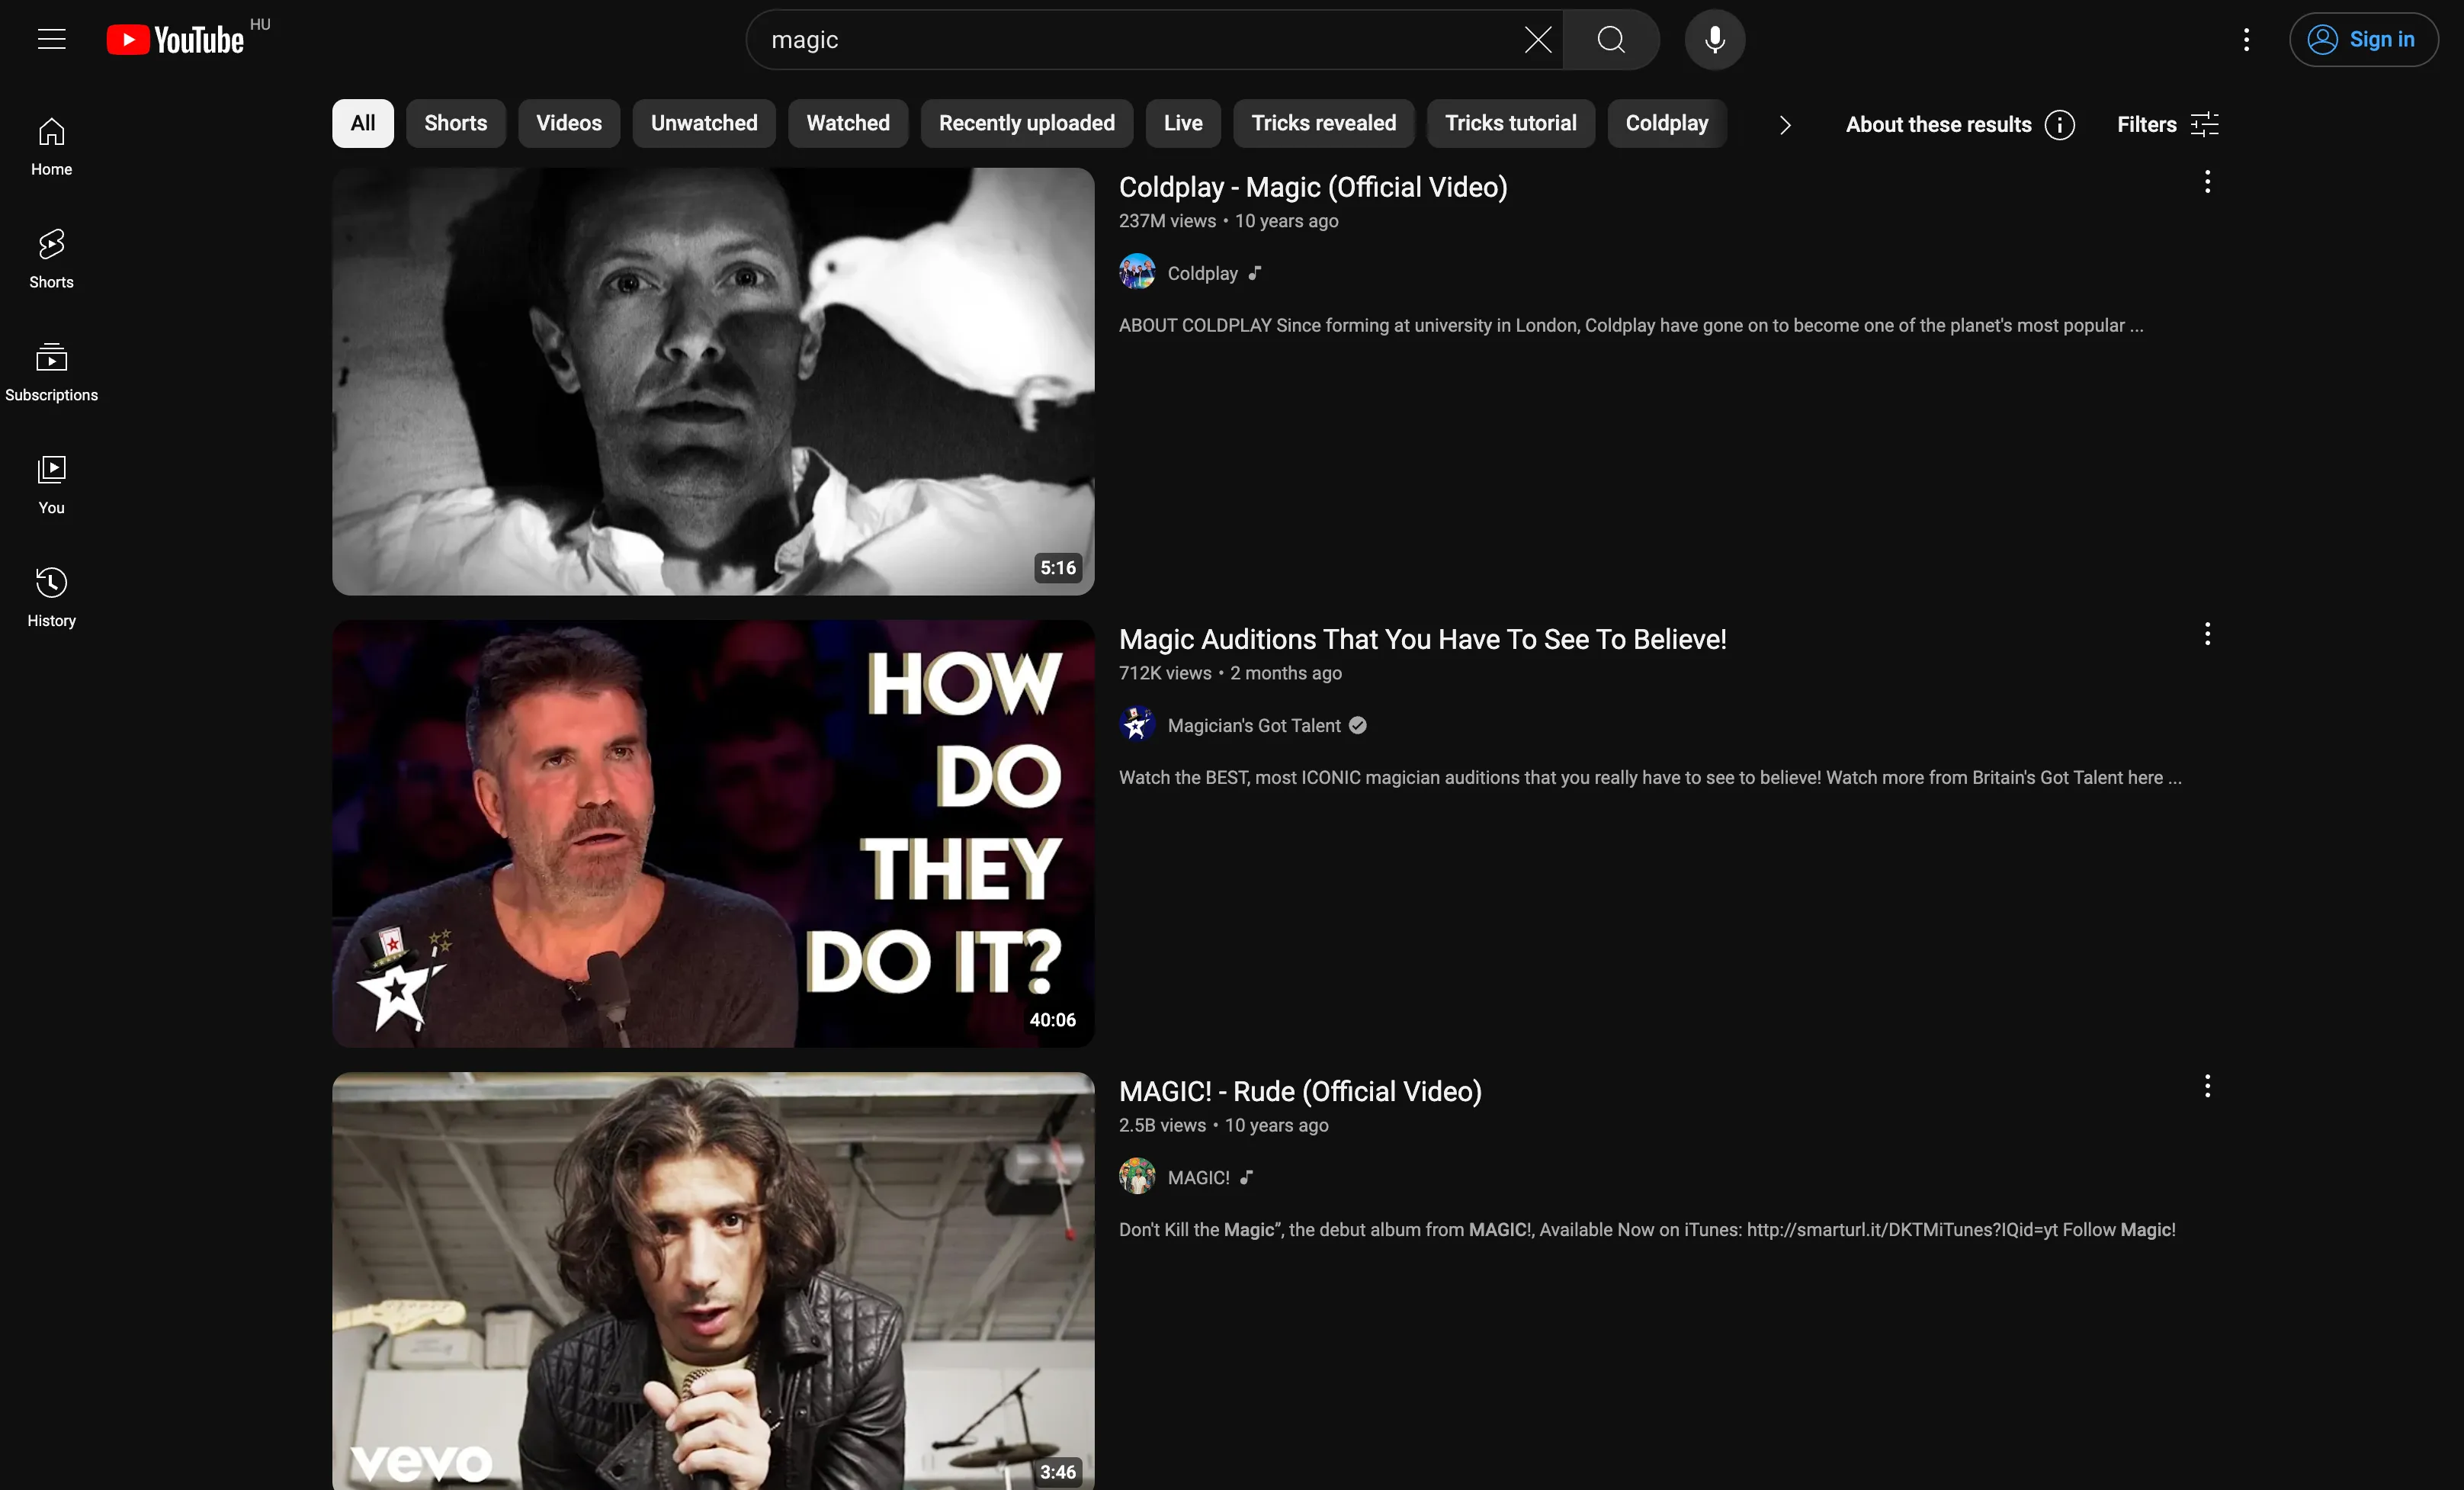Viewport: 2464px width, 1490px height.
Task: Click the magnifying glass search button
Action: pyautogui.click(x=1610, y=40)
